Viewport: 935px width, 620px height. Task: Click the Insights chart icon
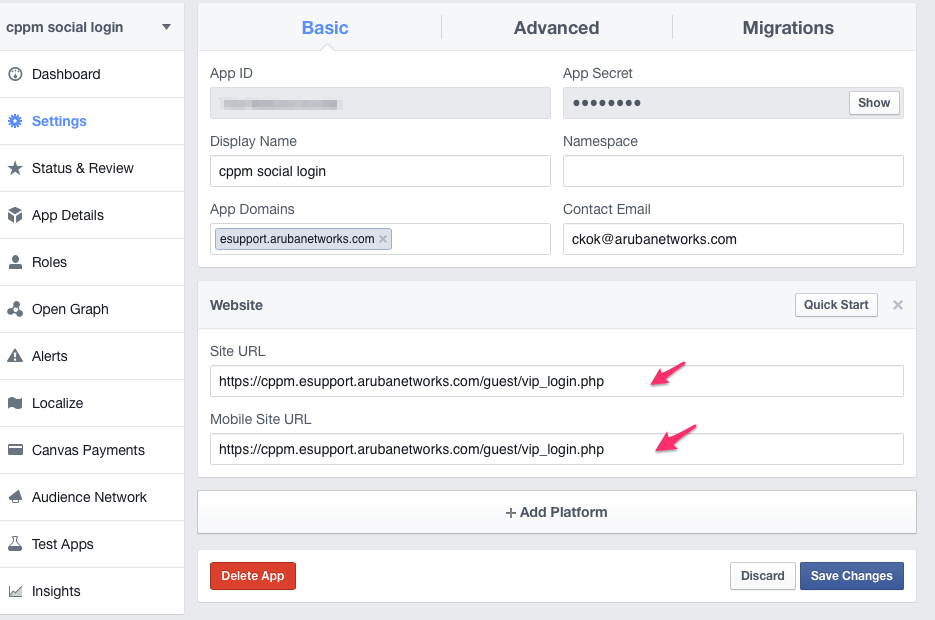pos(15,591)
